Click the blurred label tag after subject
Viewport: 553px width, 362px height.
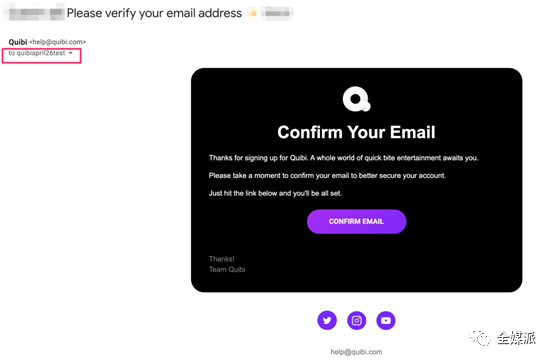click(277, 13)
